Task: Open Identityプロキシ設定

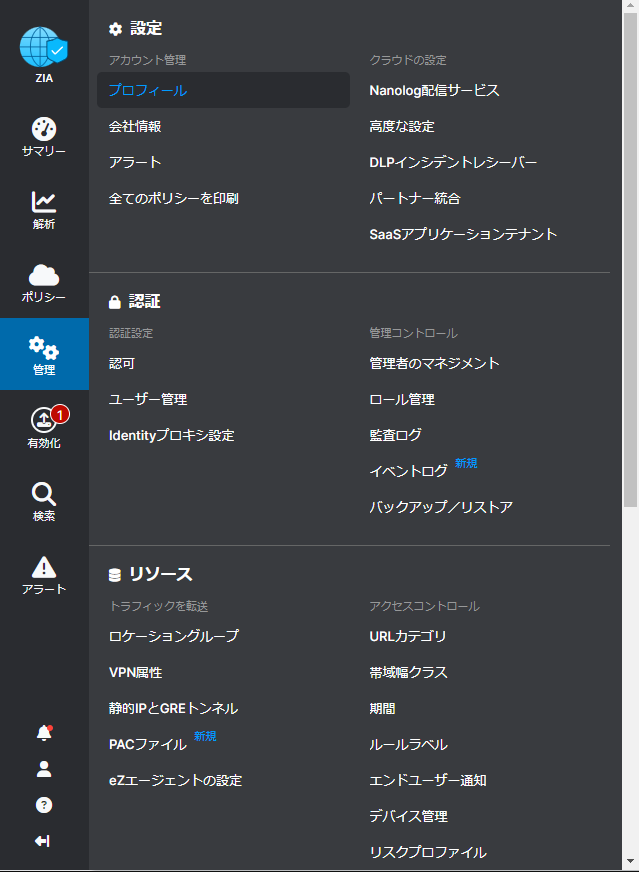Action: [171, 435]
